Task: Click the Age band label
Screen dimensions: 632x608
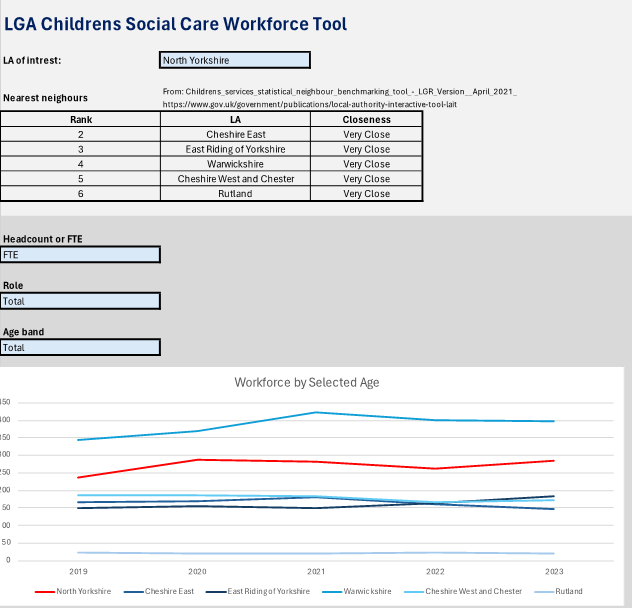Action: [23, 332]
